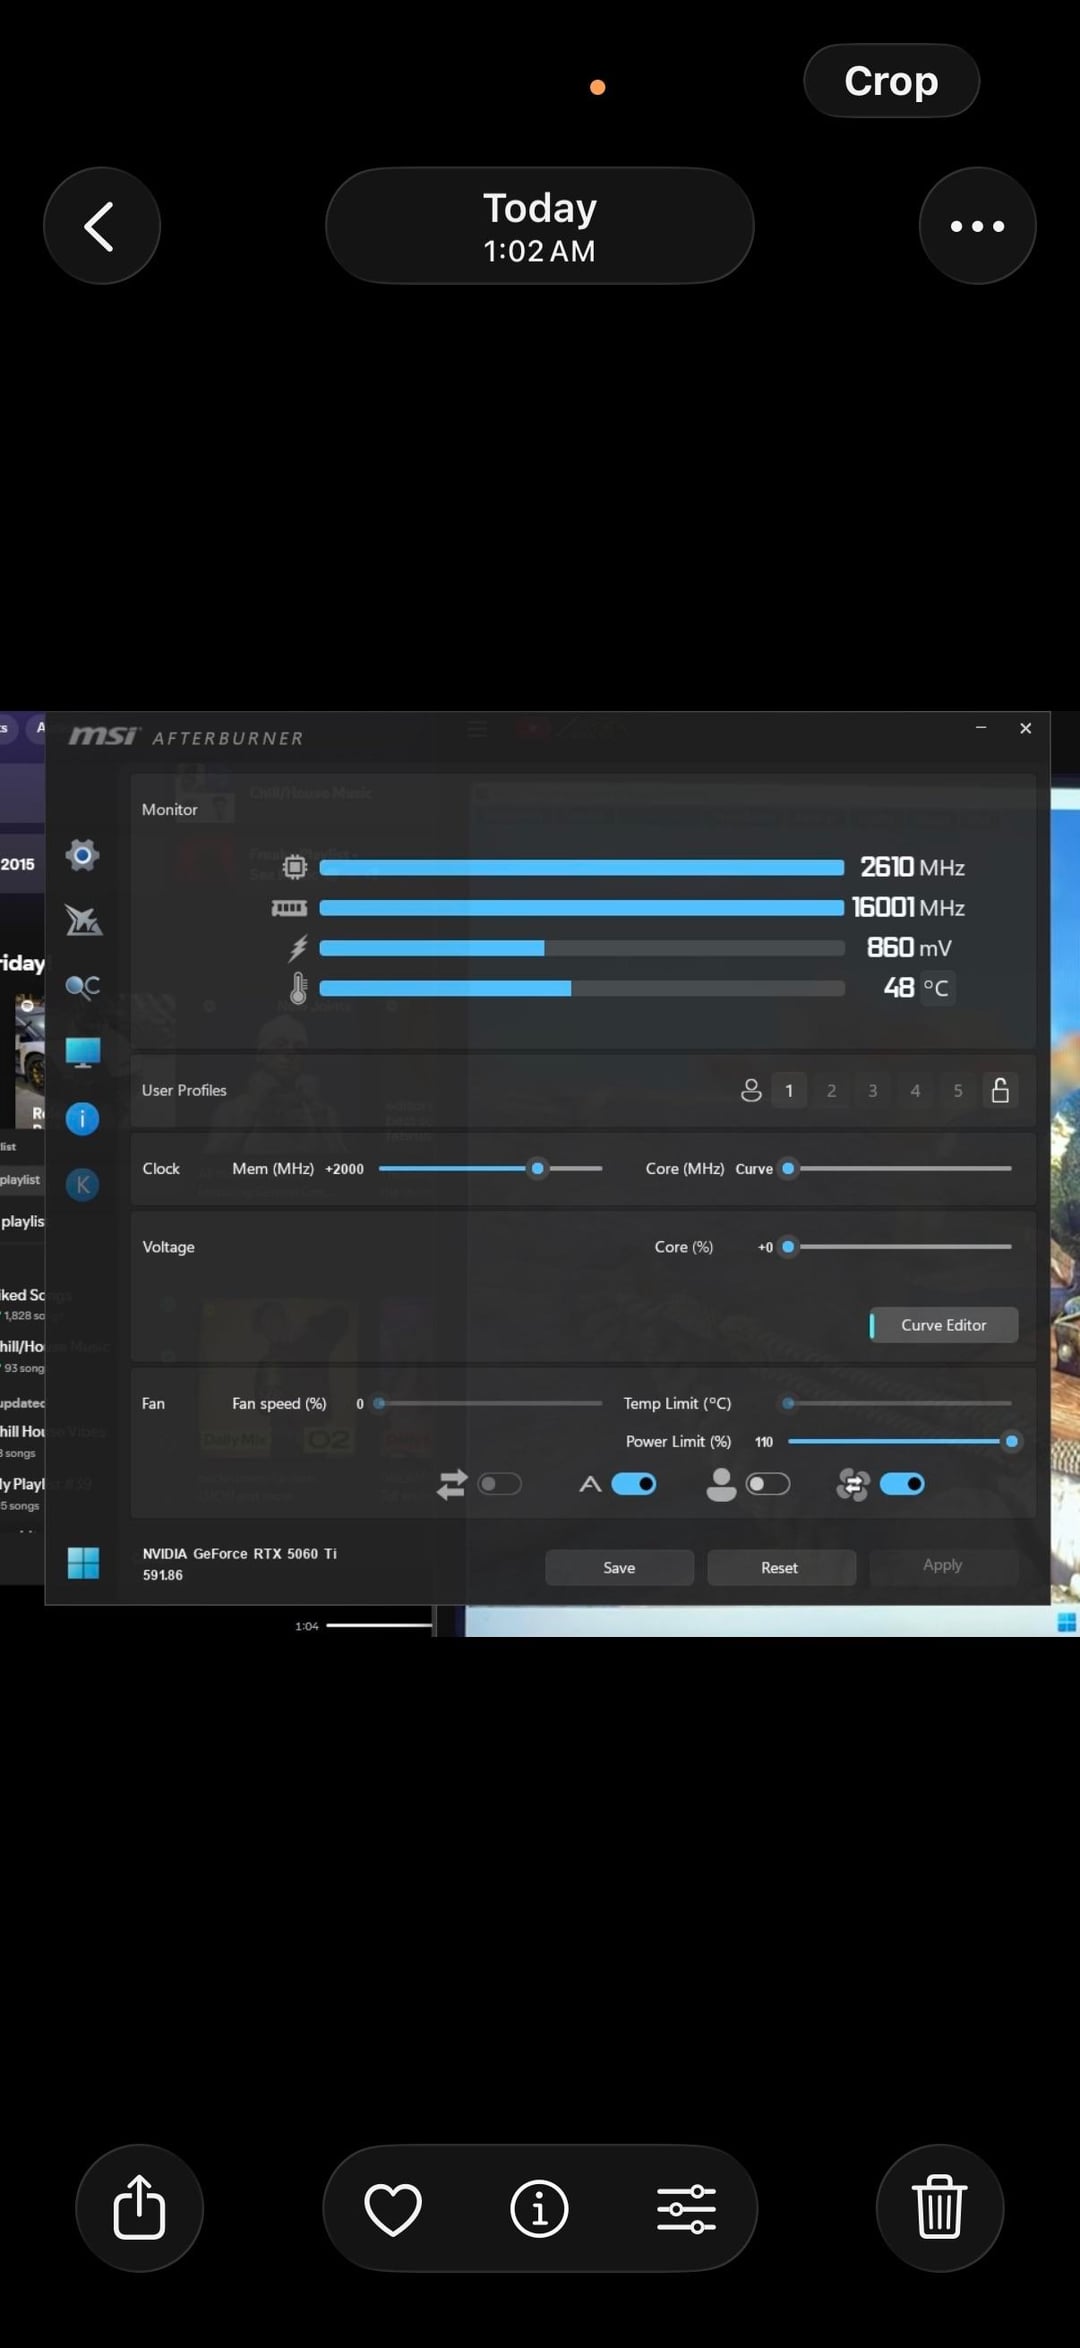Share the photo using share icon
The height and width of the screenshot is (2348, 1080).
pos(139,2207)
